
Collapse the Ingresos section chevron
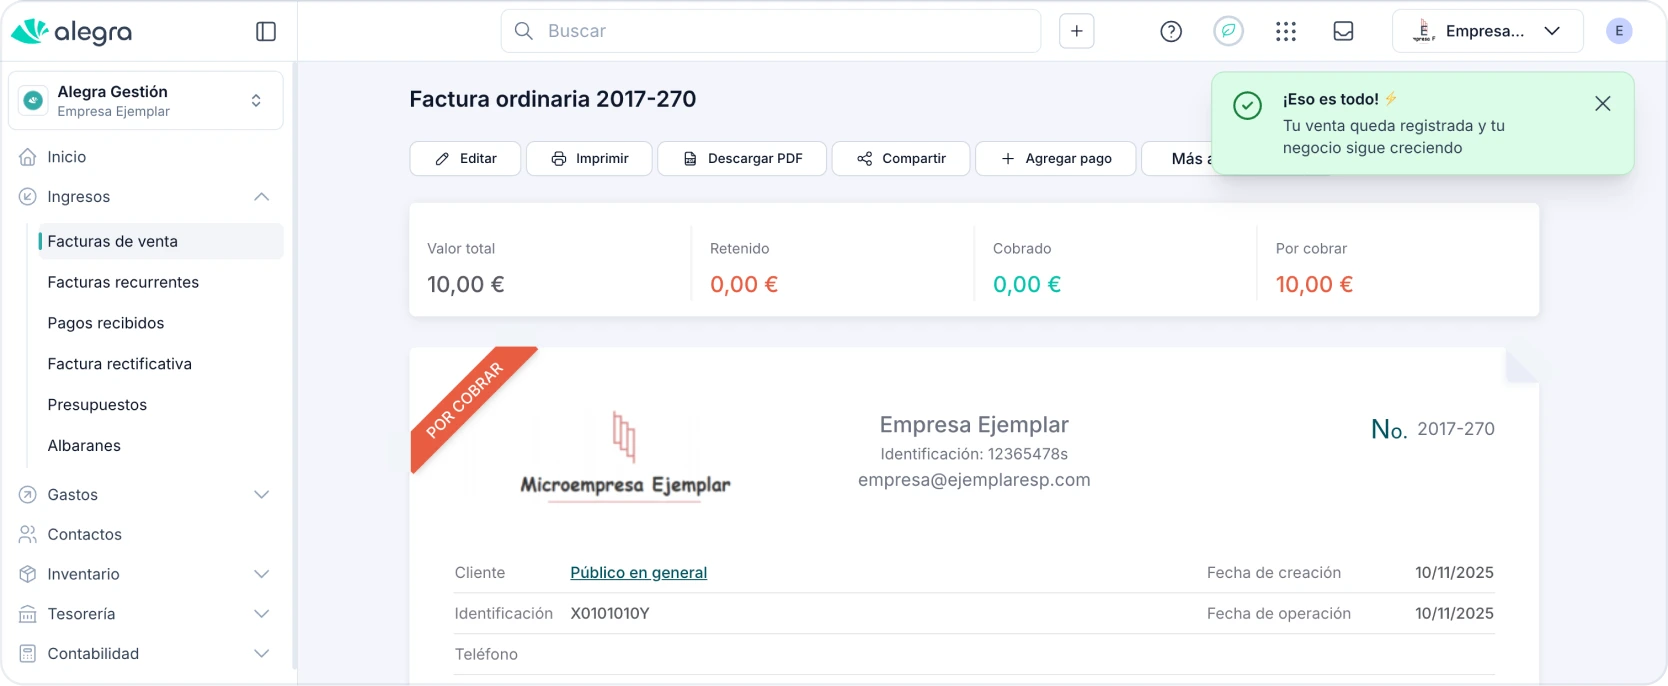(262, 197)
